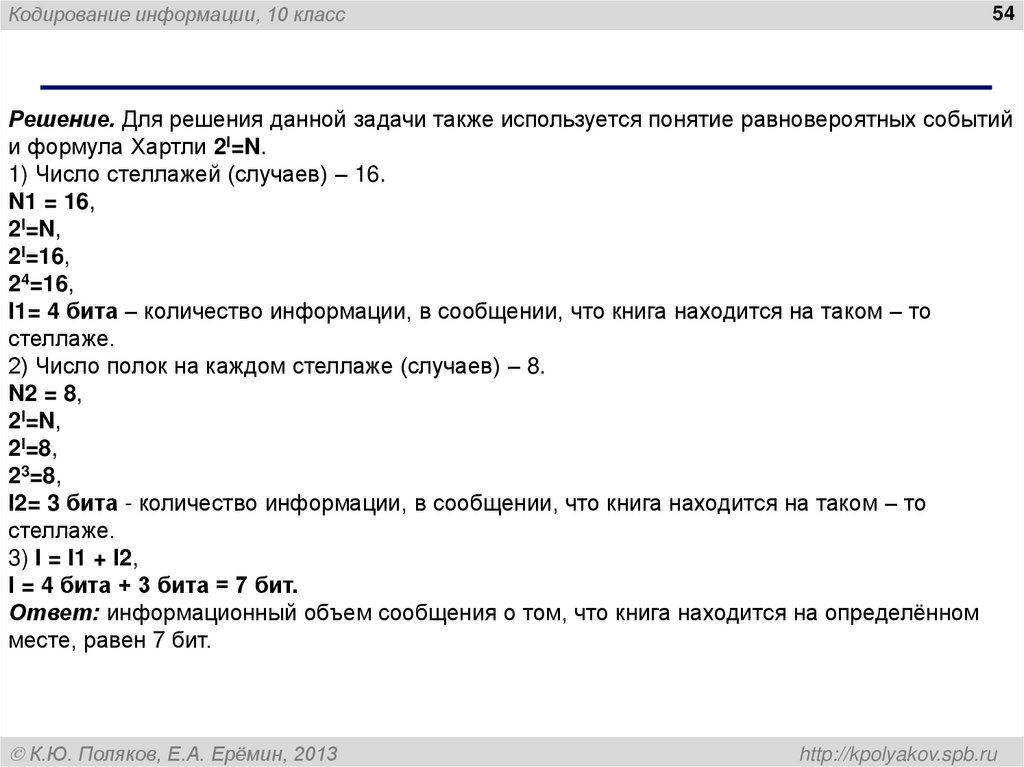This screenshot has width=1024, height=767.
Task: Click the text 'I2= 3 бита'
Action: pyautogui.click(x=63, y=503)
